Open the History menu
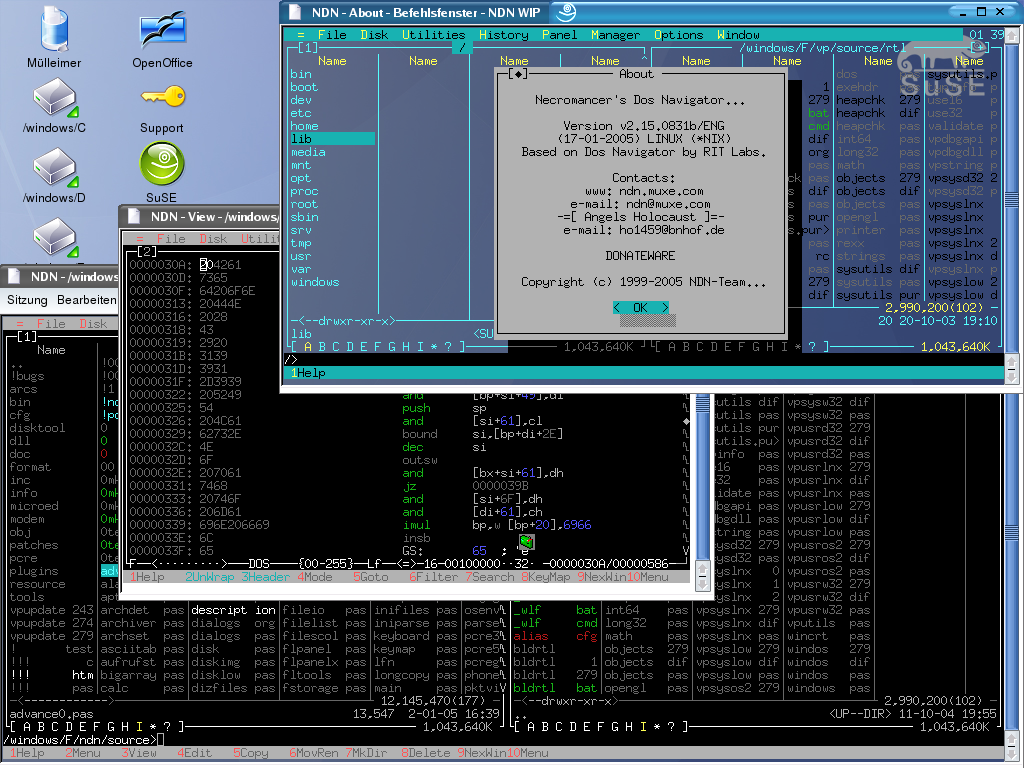 click(504, 35)
